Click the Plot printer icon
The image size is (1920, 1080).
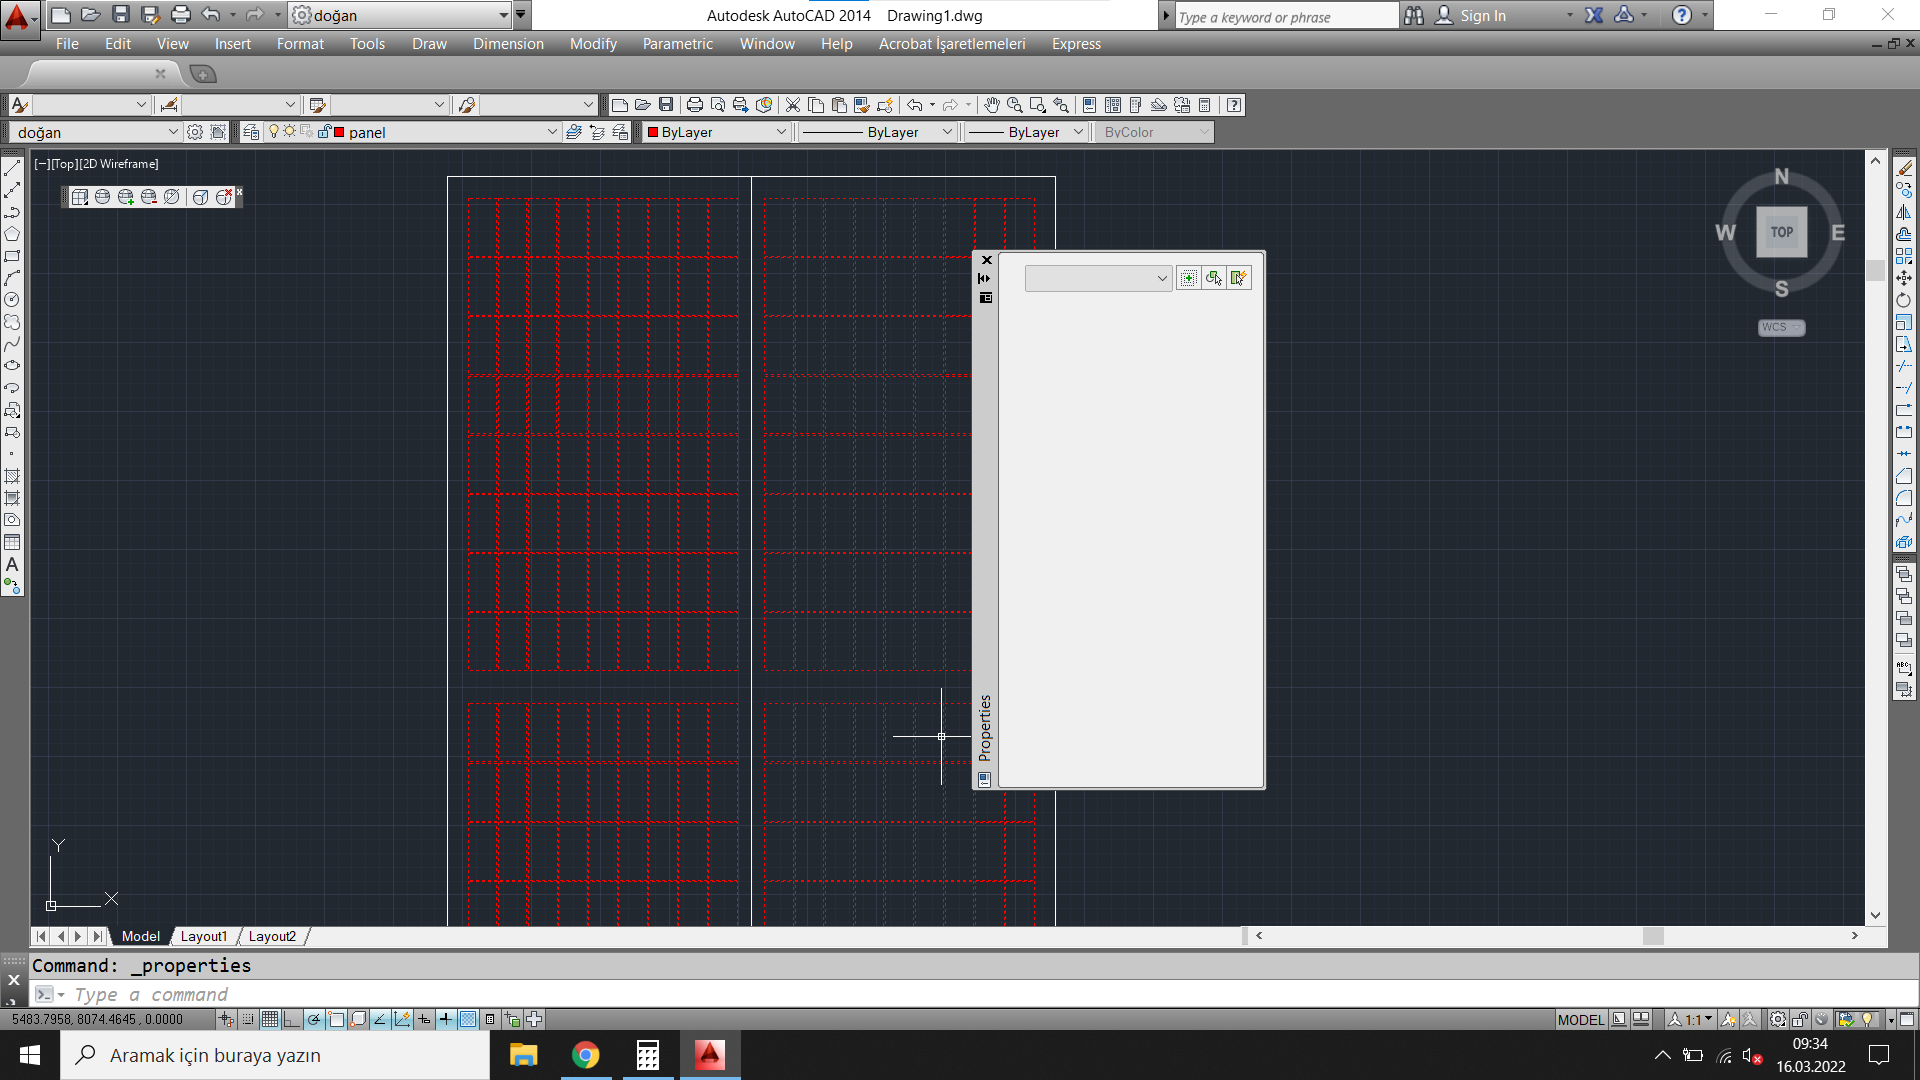point(694,105)
